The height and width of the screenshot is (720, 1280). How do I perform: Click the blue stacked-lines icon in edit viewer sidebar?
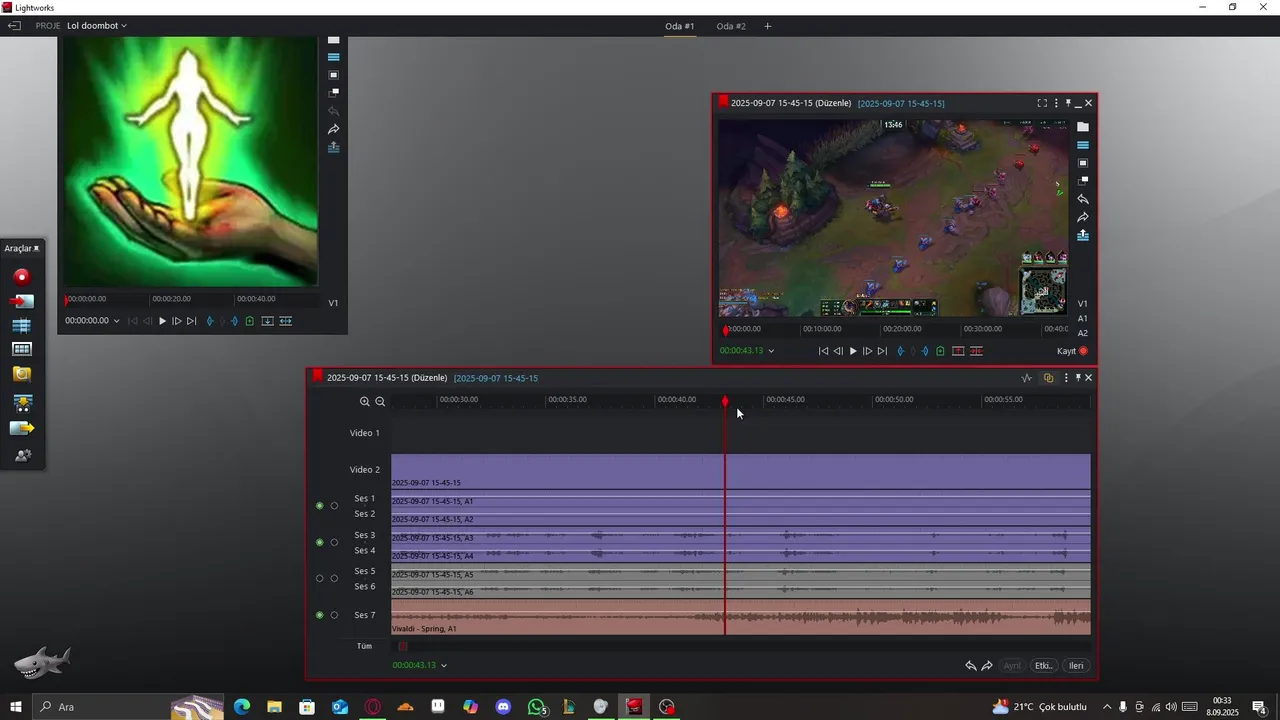click(x=1083, y=145)
